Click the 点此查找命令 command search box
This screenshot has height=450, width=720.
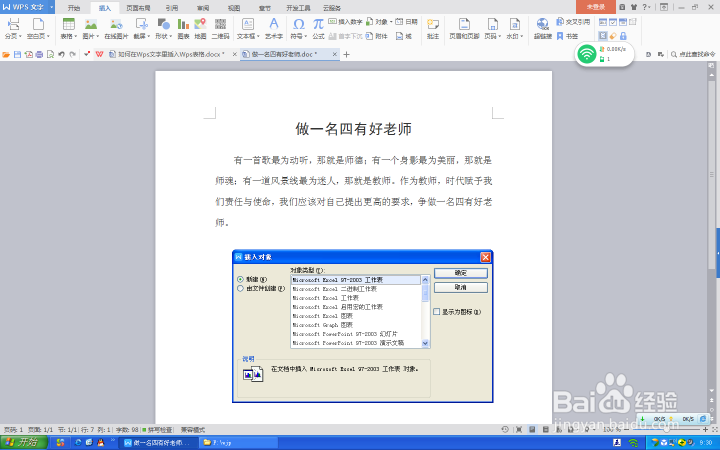point(693,54)
